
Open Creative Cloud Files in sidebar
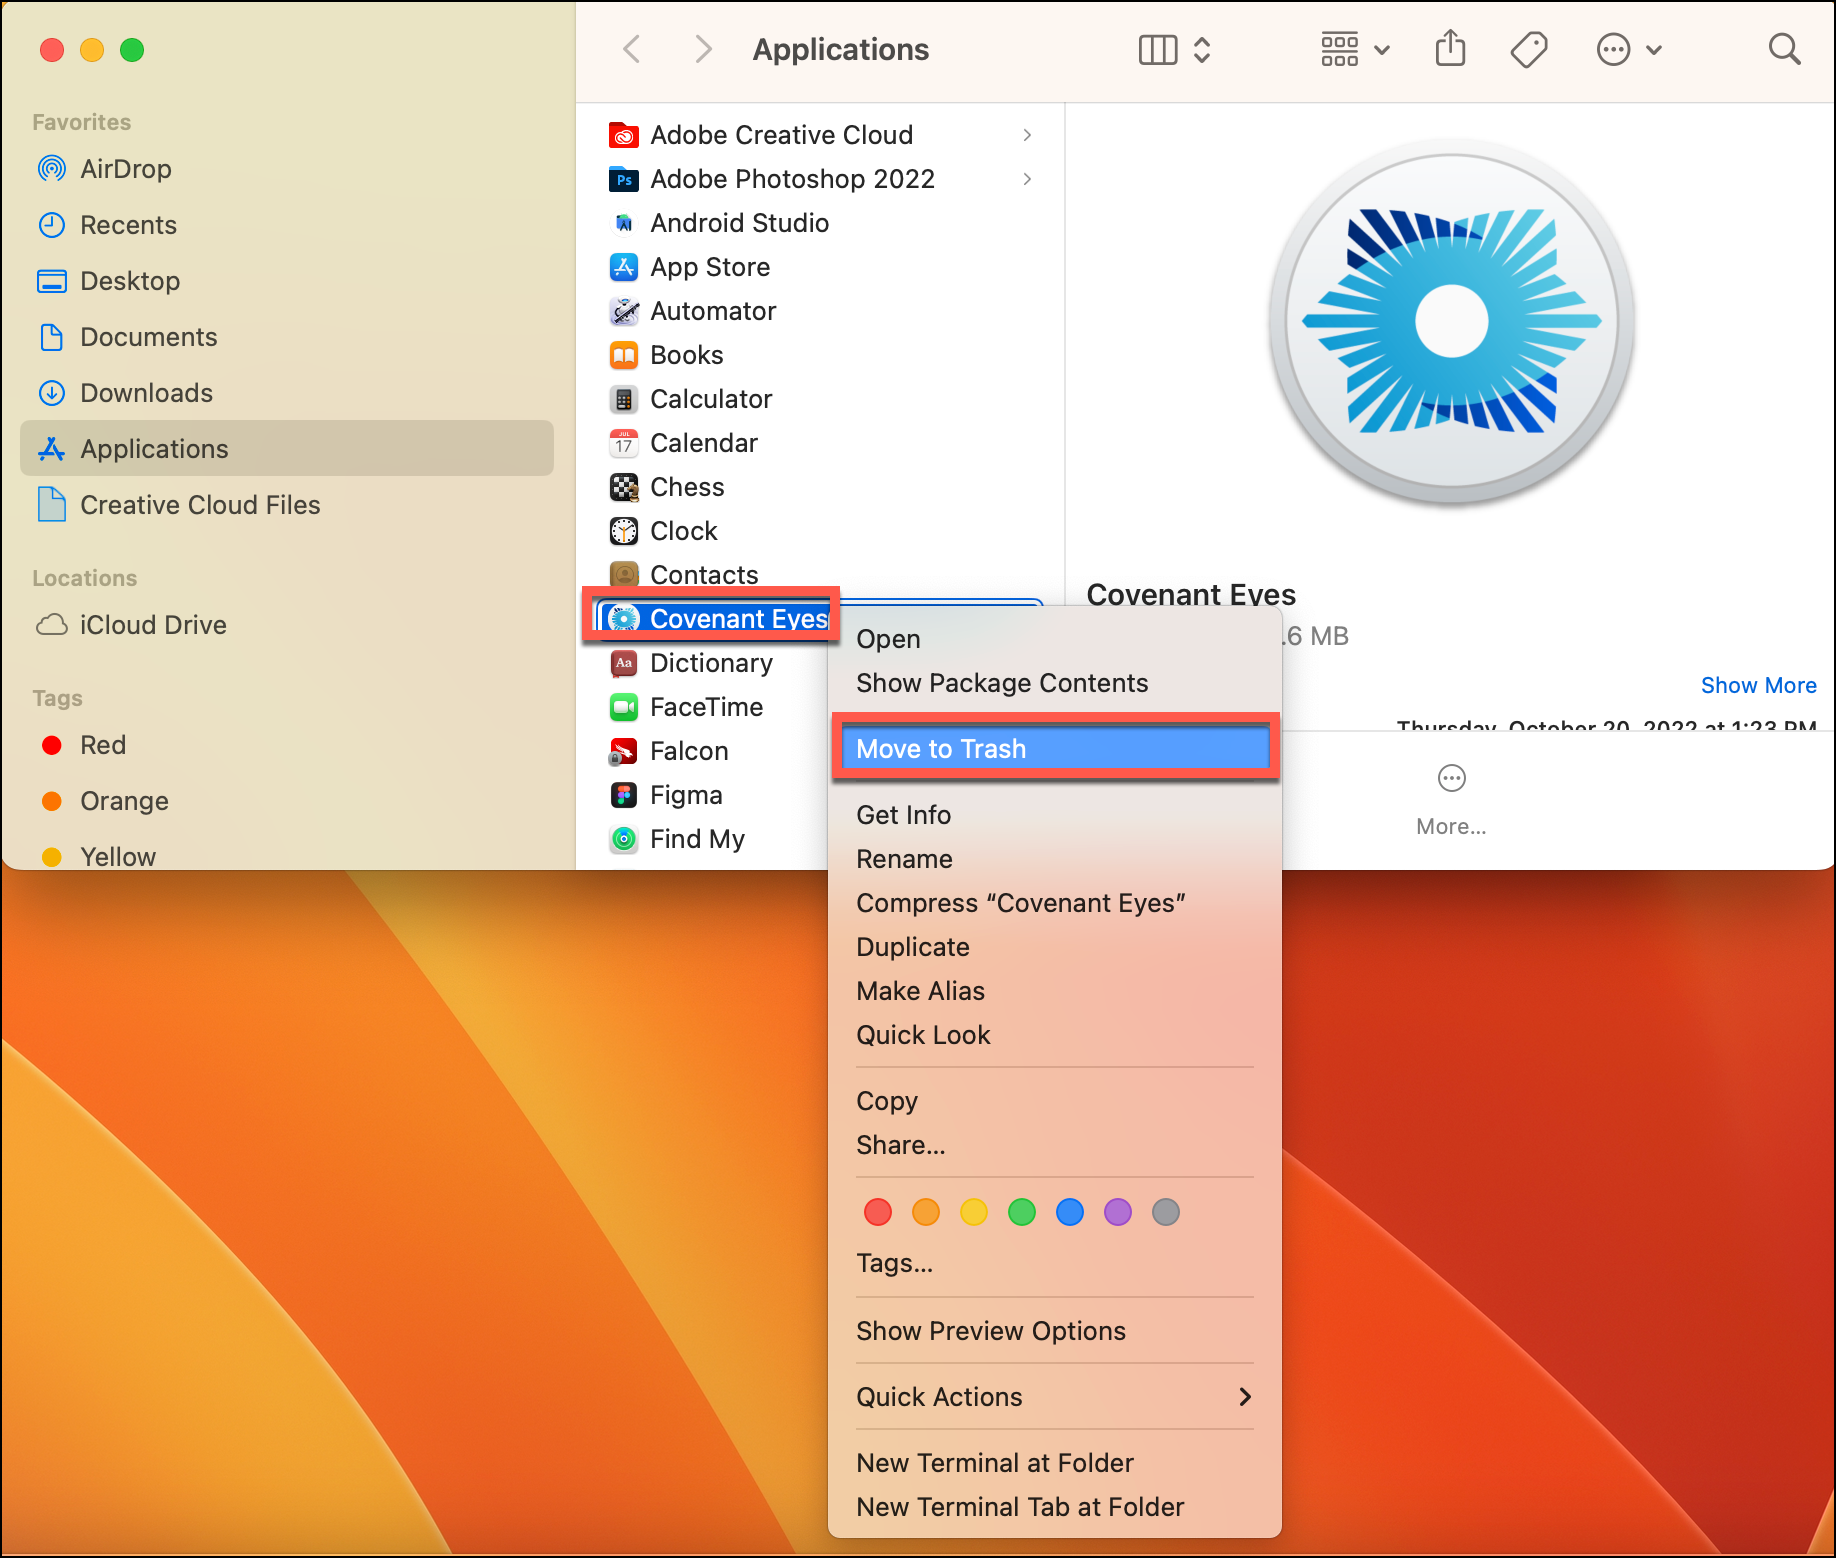tap(286, 505)
